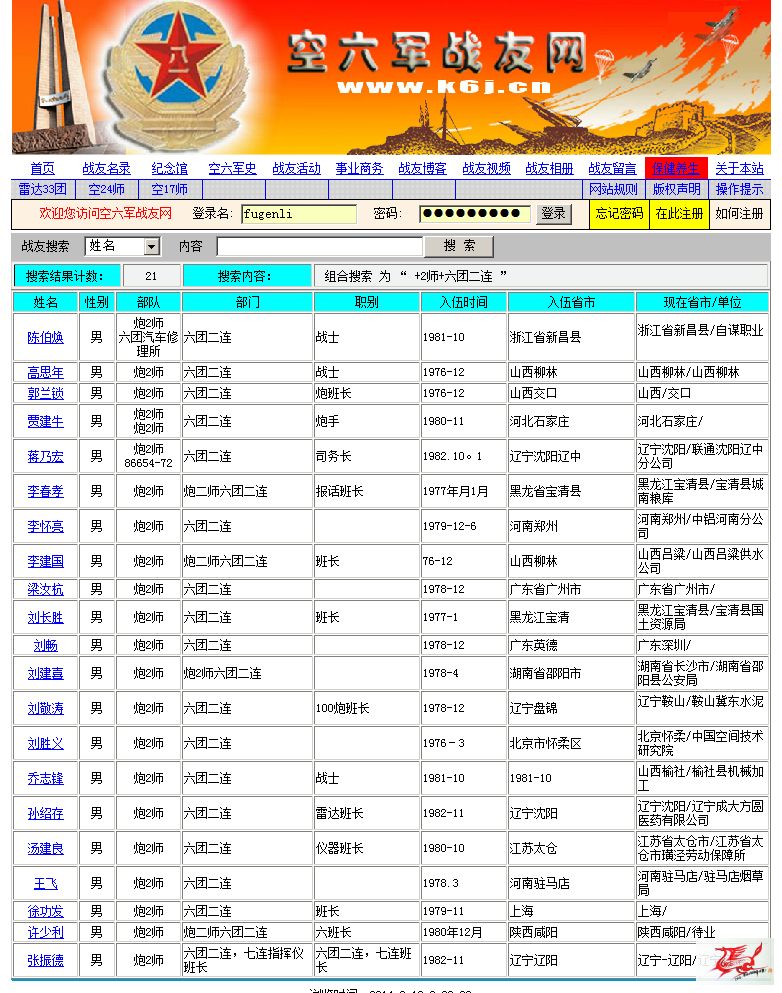Image resolution: width=782 pixels, height=993 pixels.
Task: Go to 纪念馆 page
Action: [170, 168]
